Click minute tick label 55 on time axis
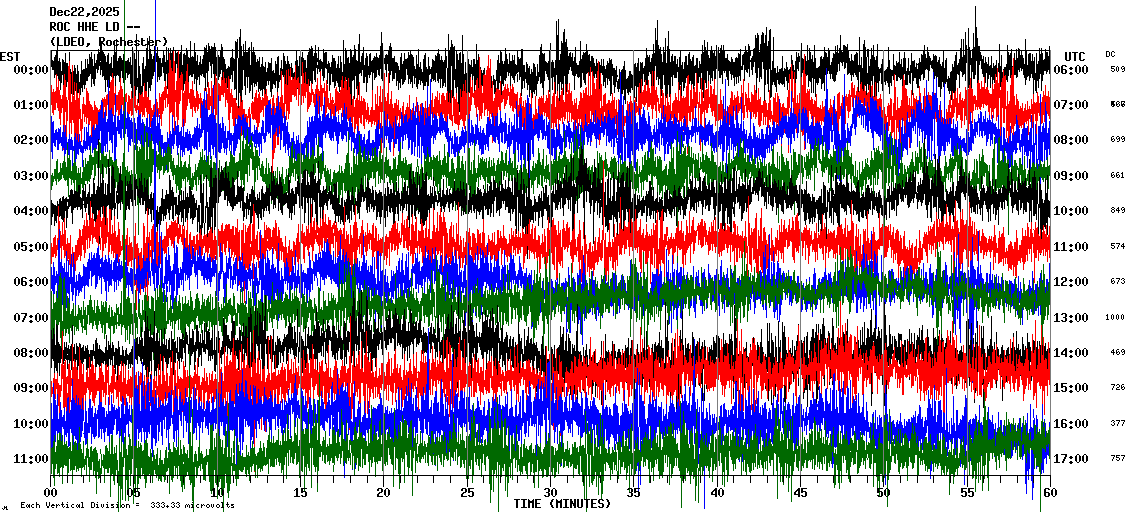The width and height of the screenshot is (1130, 519). tap(967, 493)
